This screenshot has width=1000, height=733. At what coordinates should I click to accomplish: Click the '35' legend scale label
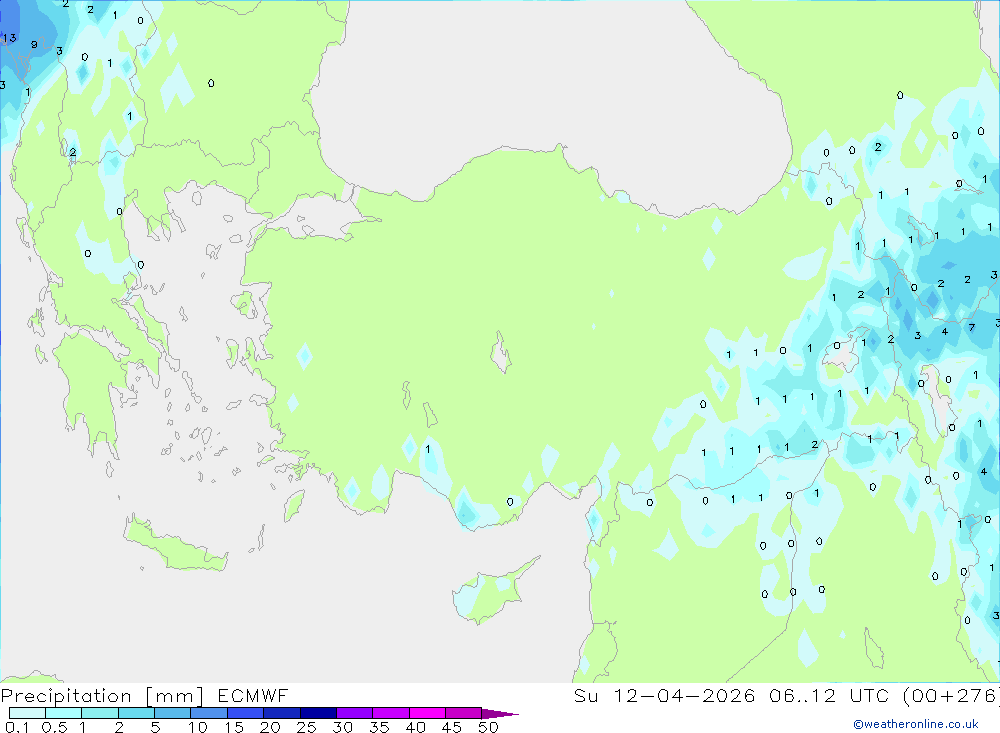coord(379,727)
